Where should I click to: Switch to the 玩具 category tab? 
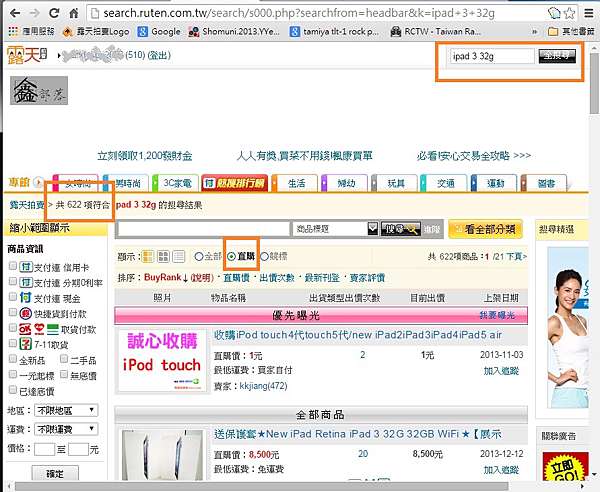coord(395,183)
